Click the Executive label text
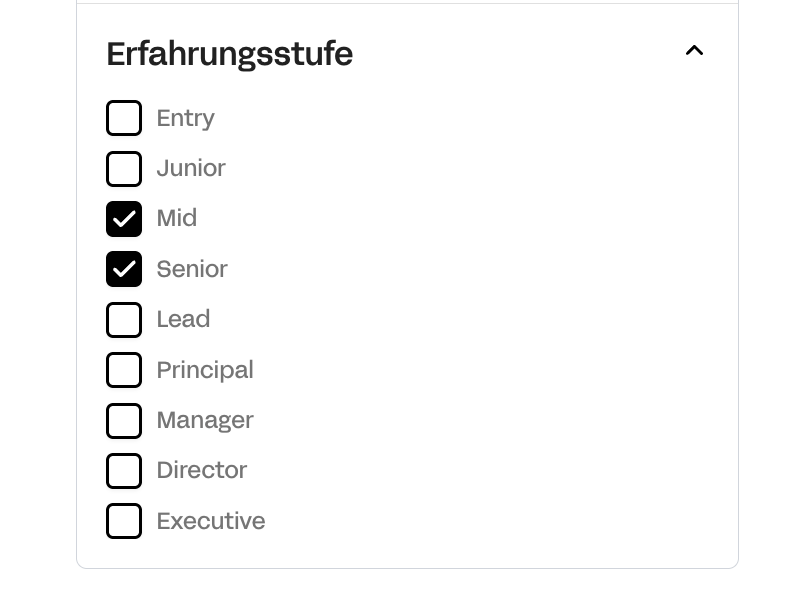Image resolution: width=796 pixels, height=612 pixels. [211, 521]
